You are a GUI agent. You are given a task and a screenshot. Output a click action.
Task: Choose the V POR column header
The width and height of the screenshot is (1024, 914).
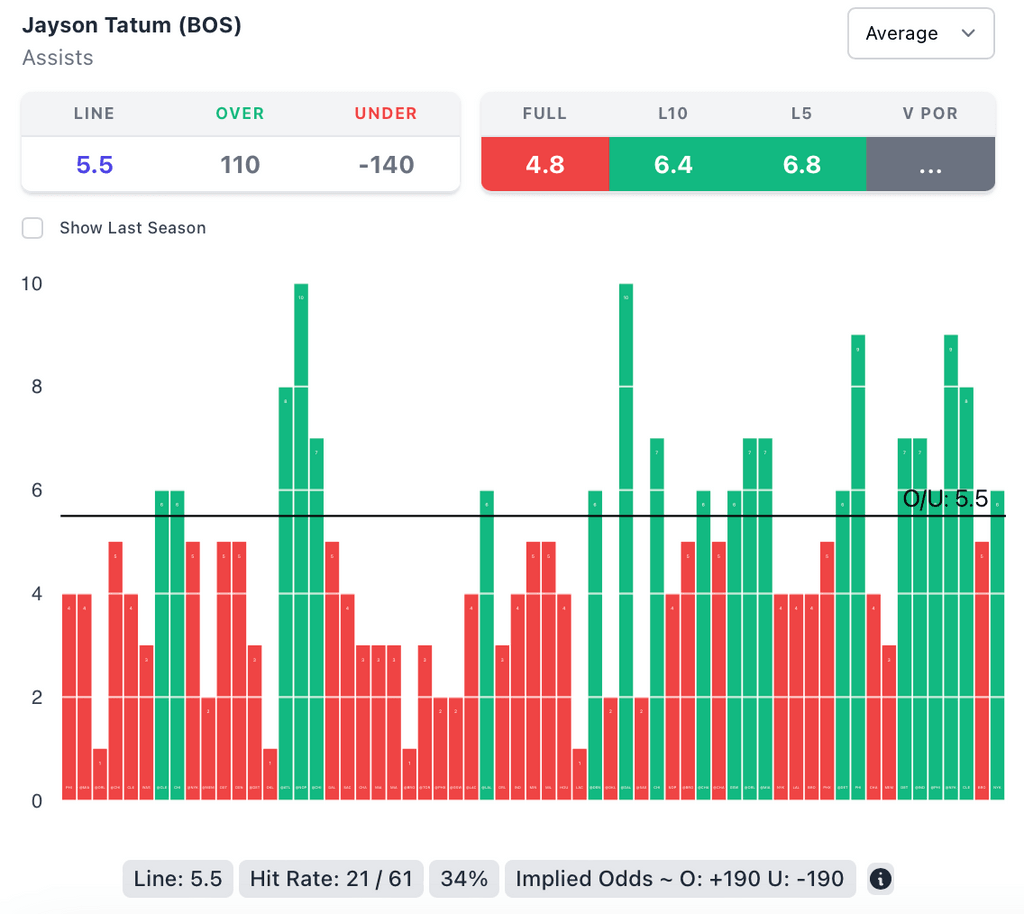930,113
